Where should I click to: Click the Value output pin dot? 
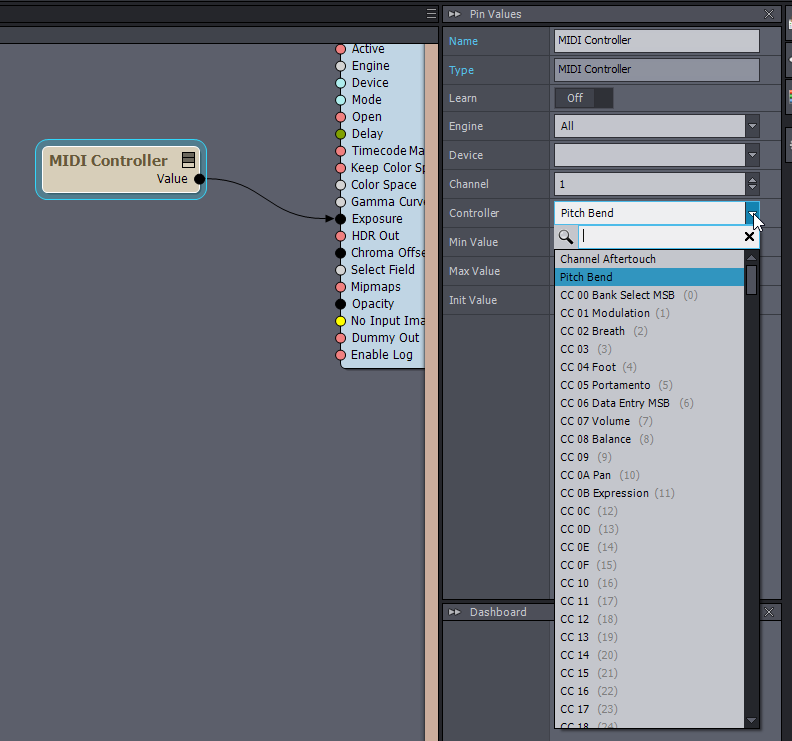coord(199,179)
